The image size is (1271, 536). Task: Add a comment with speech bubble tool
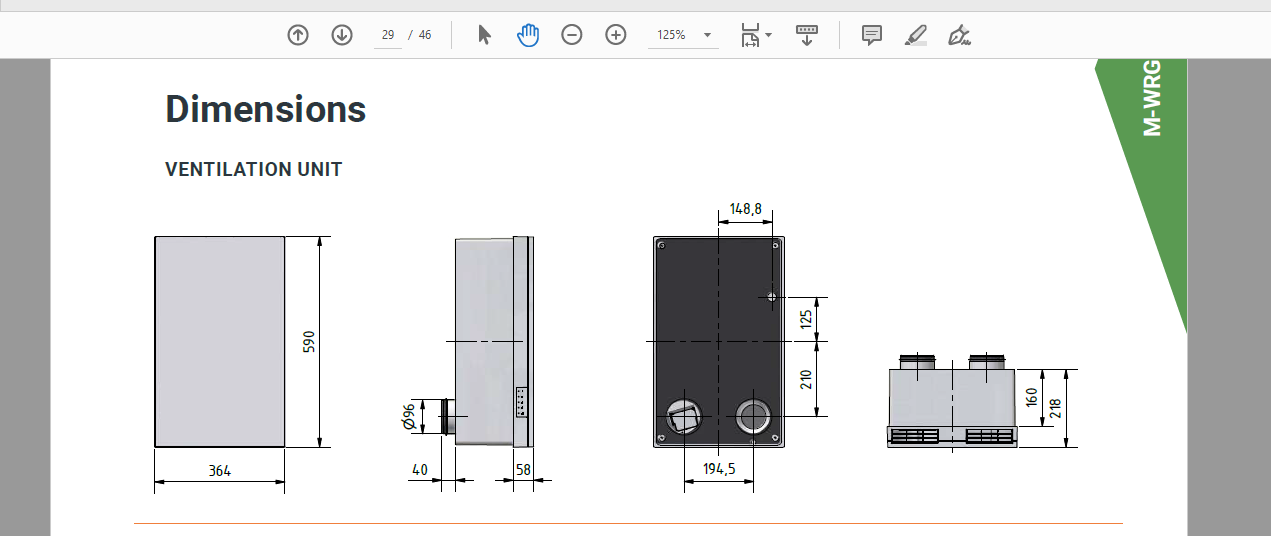pyautogui.click(x=872, y=35)
